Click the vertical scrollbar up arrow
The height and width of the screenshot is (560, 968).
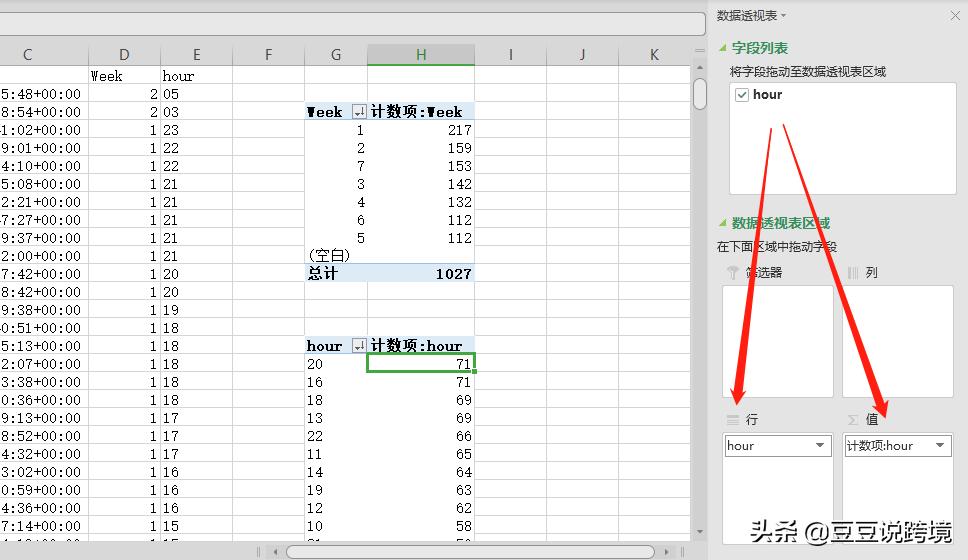point(699,67)
